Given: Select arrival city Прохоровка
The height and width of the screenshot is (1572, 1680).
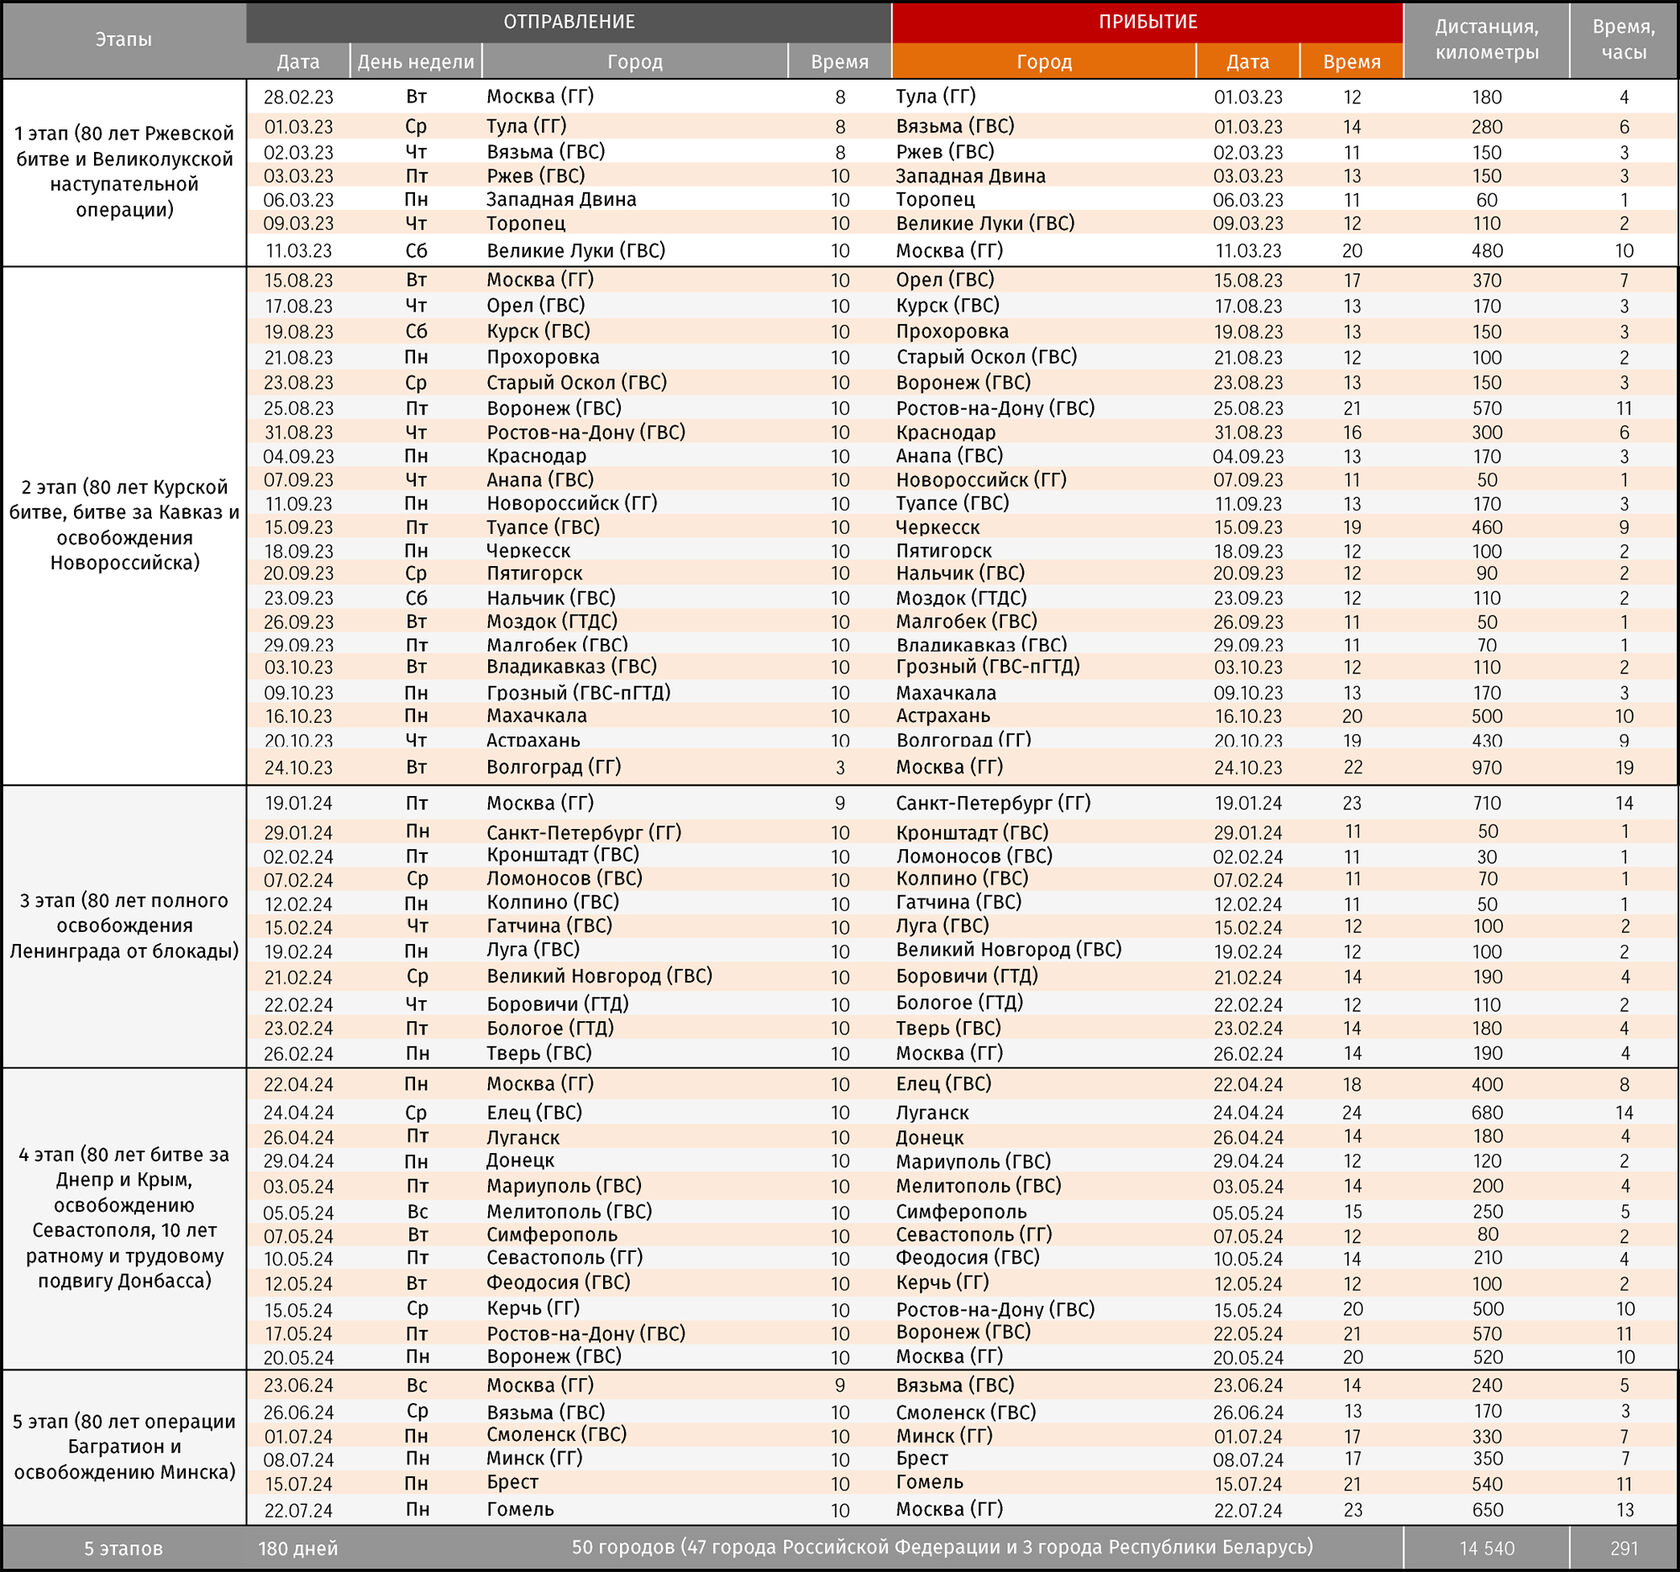Looking at the screenshot, I should tap(952, 332).
